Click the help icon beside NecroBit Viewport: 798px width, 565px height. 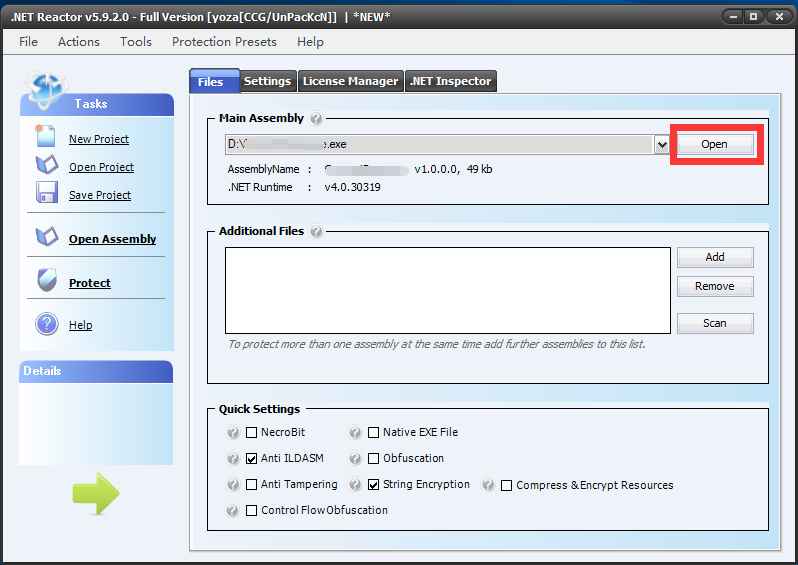(233, 433)
